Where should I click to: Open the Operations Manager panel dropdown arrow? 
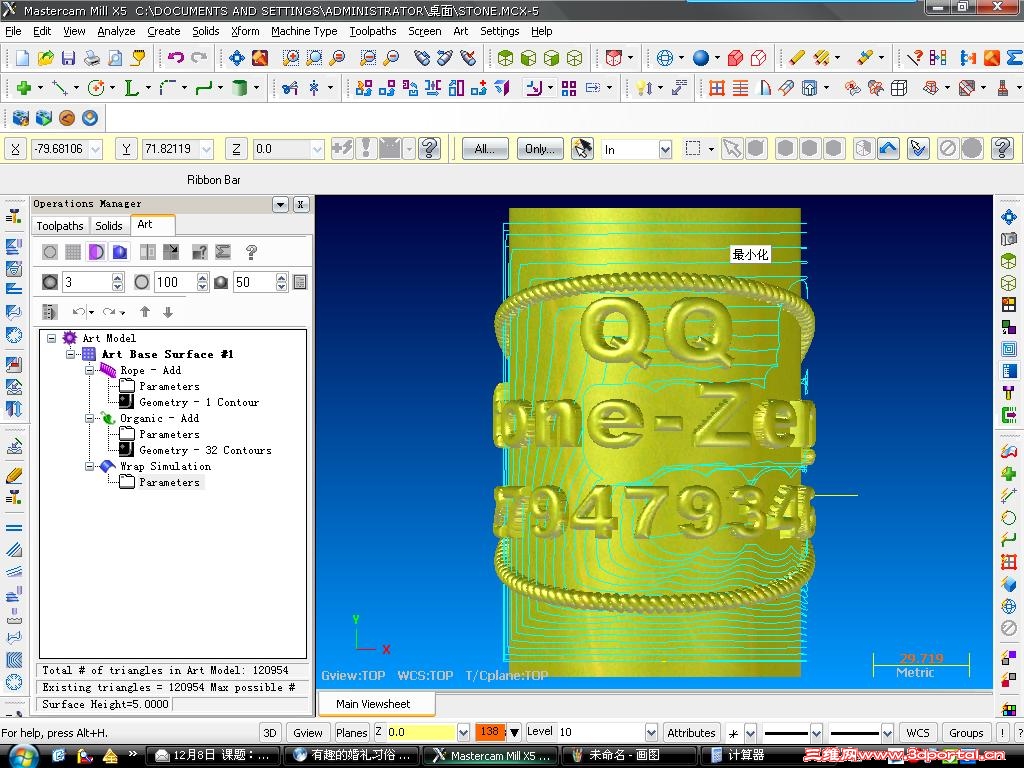(280, 204)
